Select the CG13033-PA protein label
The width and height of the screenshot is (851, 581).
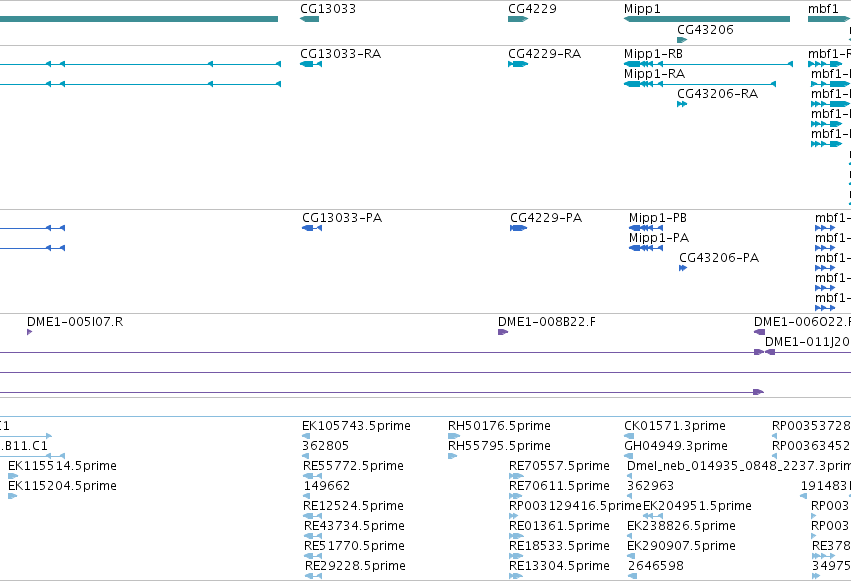pos(342,218)
